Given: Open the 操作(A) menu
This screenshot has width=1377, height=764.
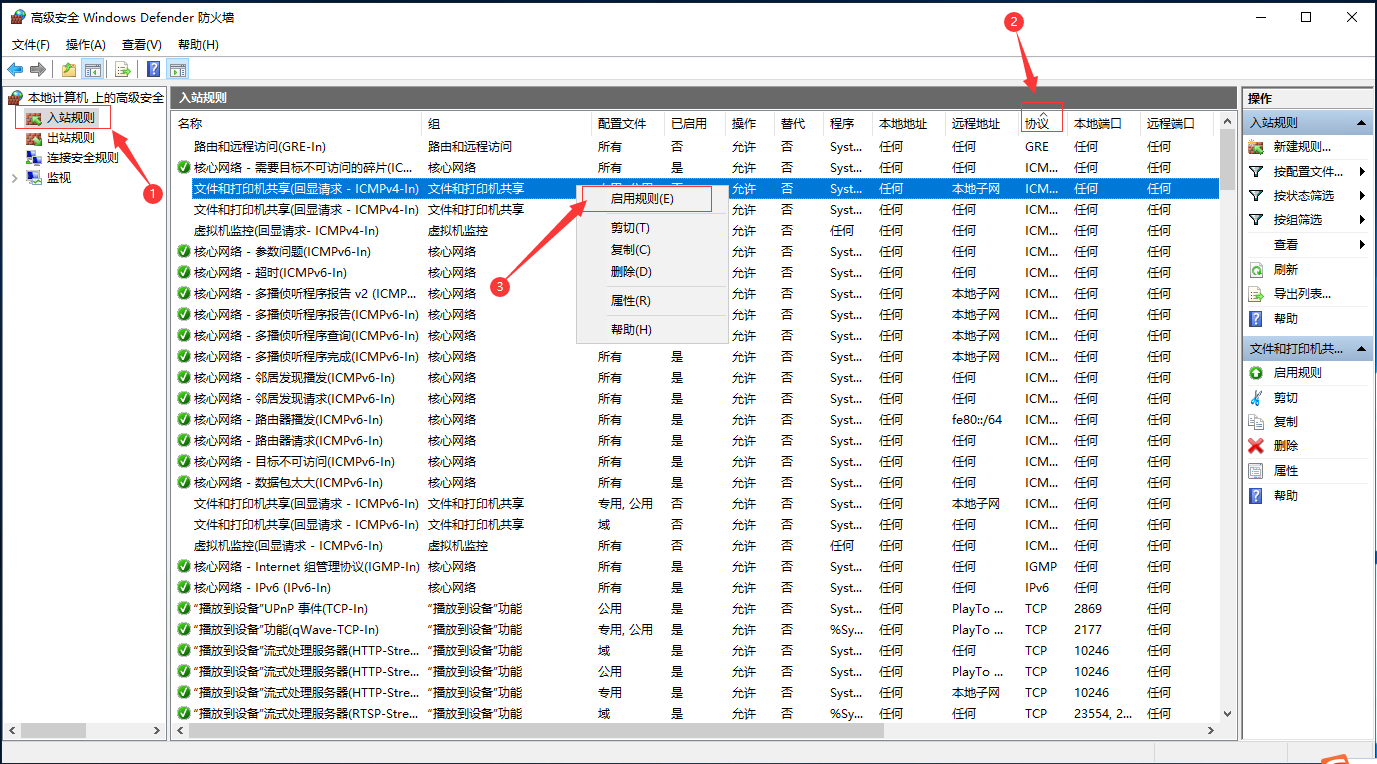Looking at the screenshot, I should click(x=86, y=45).
